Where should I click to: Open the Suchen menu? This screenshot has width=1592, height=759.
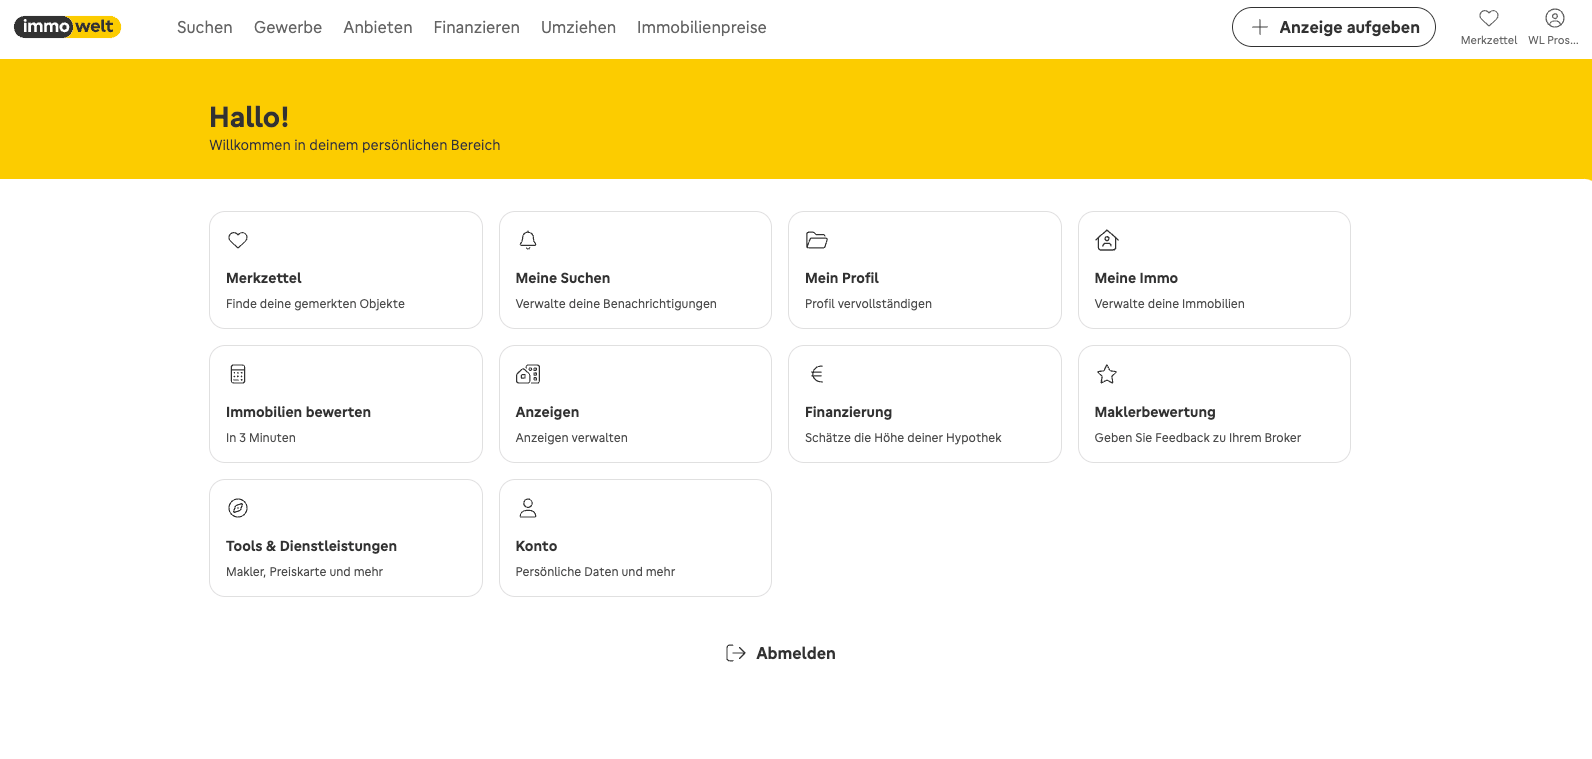pyautogui.click(x=205, y=27)
